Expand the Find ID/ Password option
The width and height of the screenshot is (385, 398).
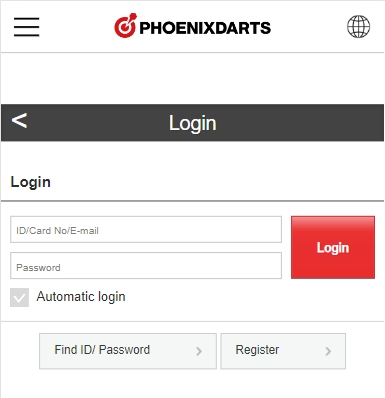click(x=128, y=351)
